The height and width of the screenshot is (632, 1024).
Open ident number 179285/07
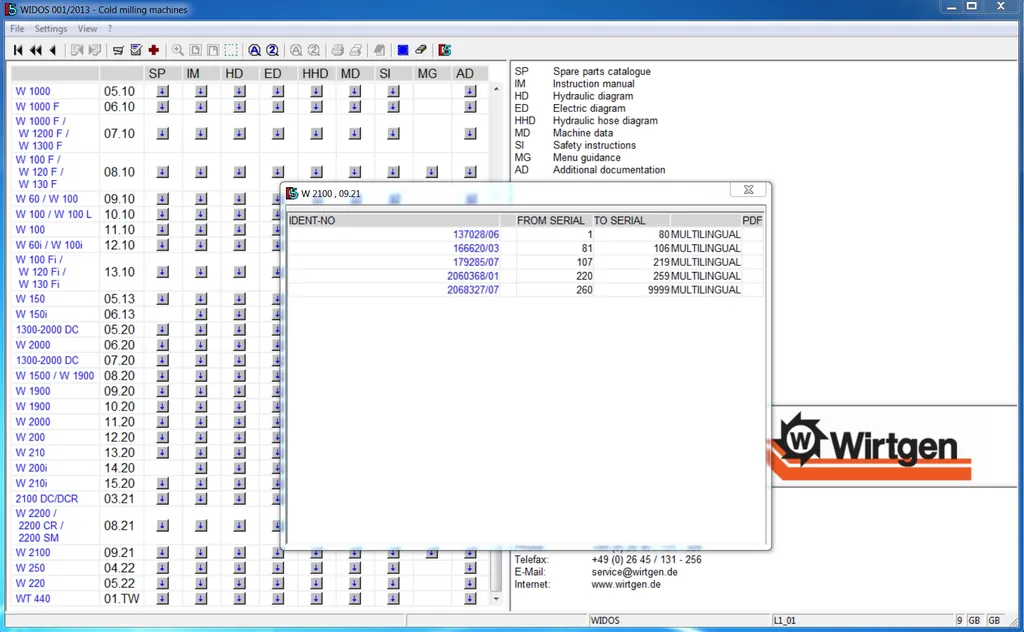coord(475,262)
